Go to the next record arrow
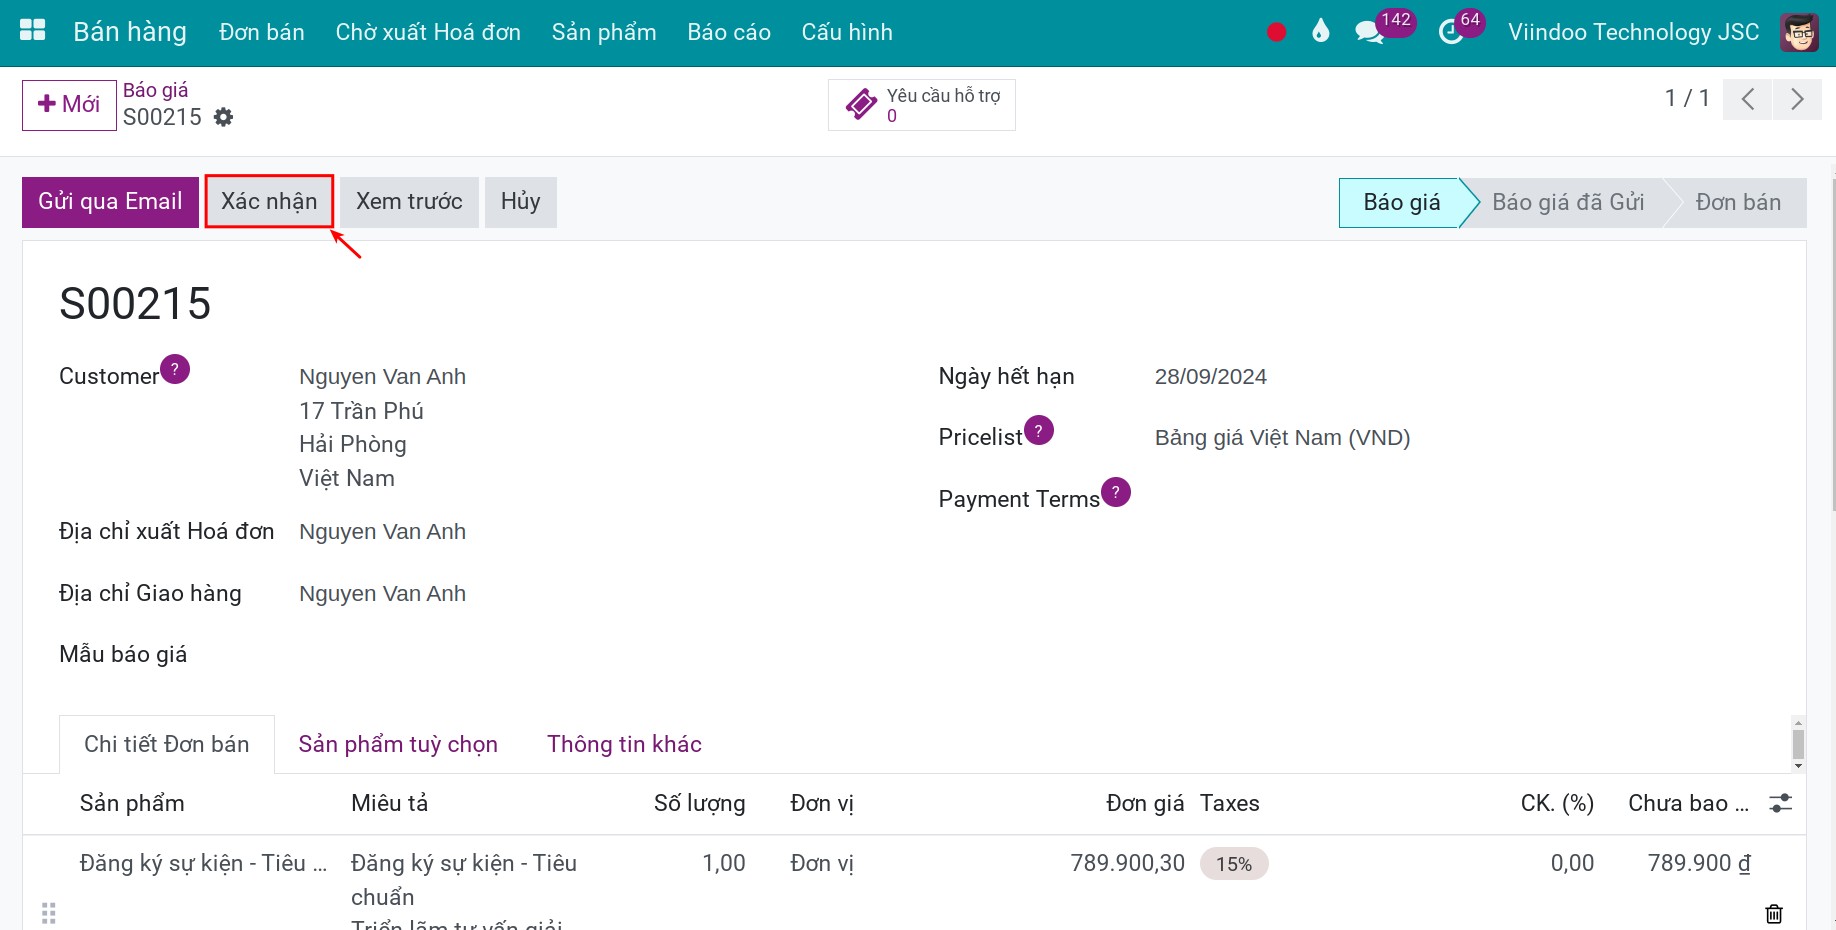This screenshot has width=1836, height=930. [1797, 99]
